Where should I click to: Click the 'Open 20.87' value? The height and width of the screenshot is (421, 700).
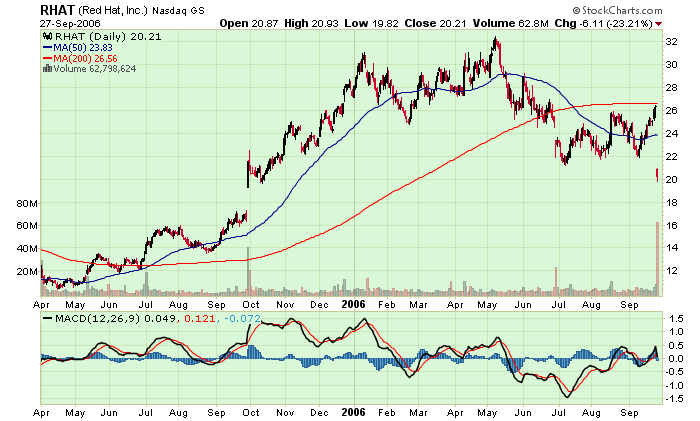pyautogui.click(x=249, y=23)
